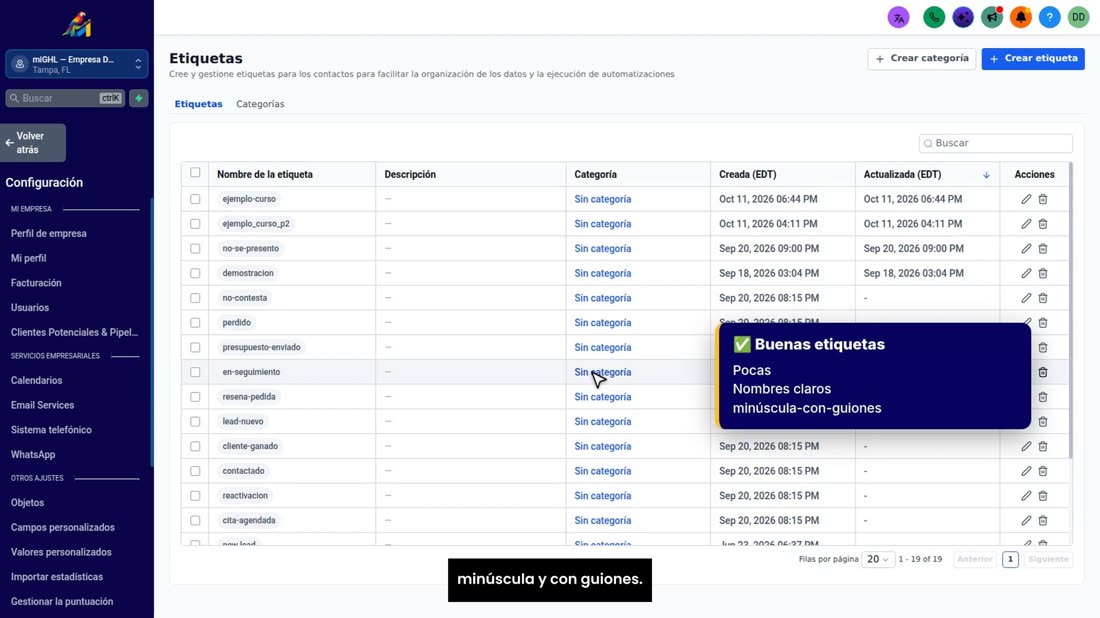Click the Volver atrás button
The width and height of the screenshot is (1100, 618).
[33, 143]
